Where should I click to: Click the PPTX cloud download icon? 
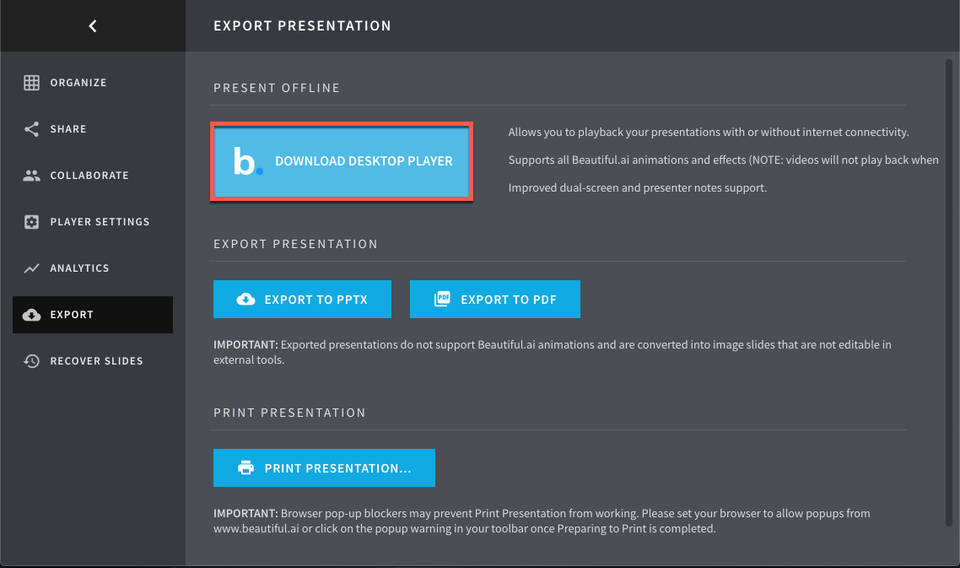tap(246, 299)
